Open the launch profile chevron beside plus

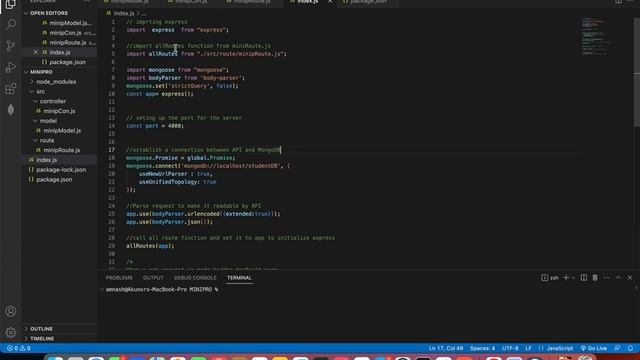click(573, 278)
